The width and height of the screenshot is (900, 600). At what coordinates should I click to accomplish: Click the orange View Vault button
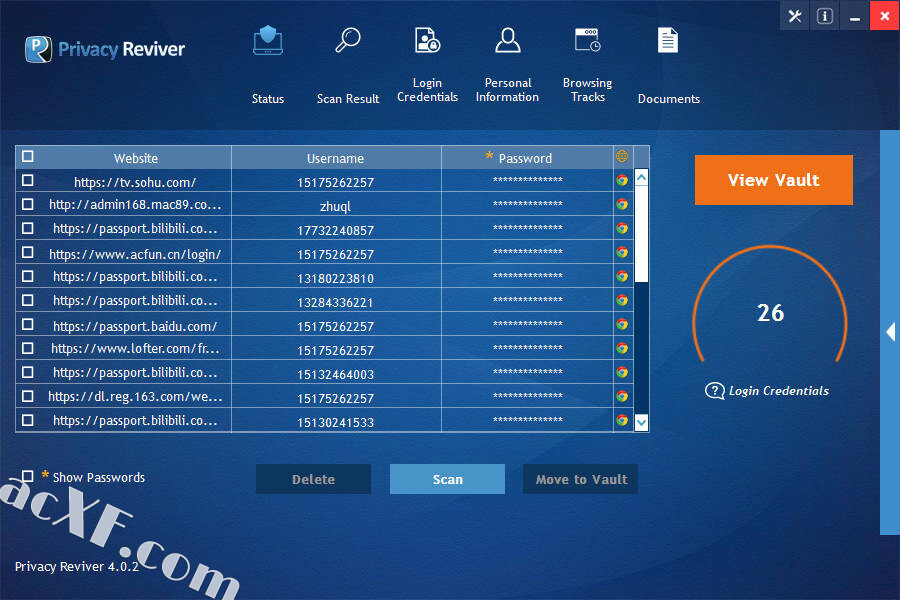coord(773,180)
